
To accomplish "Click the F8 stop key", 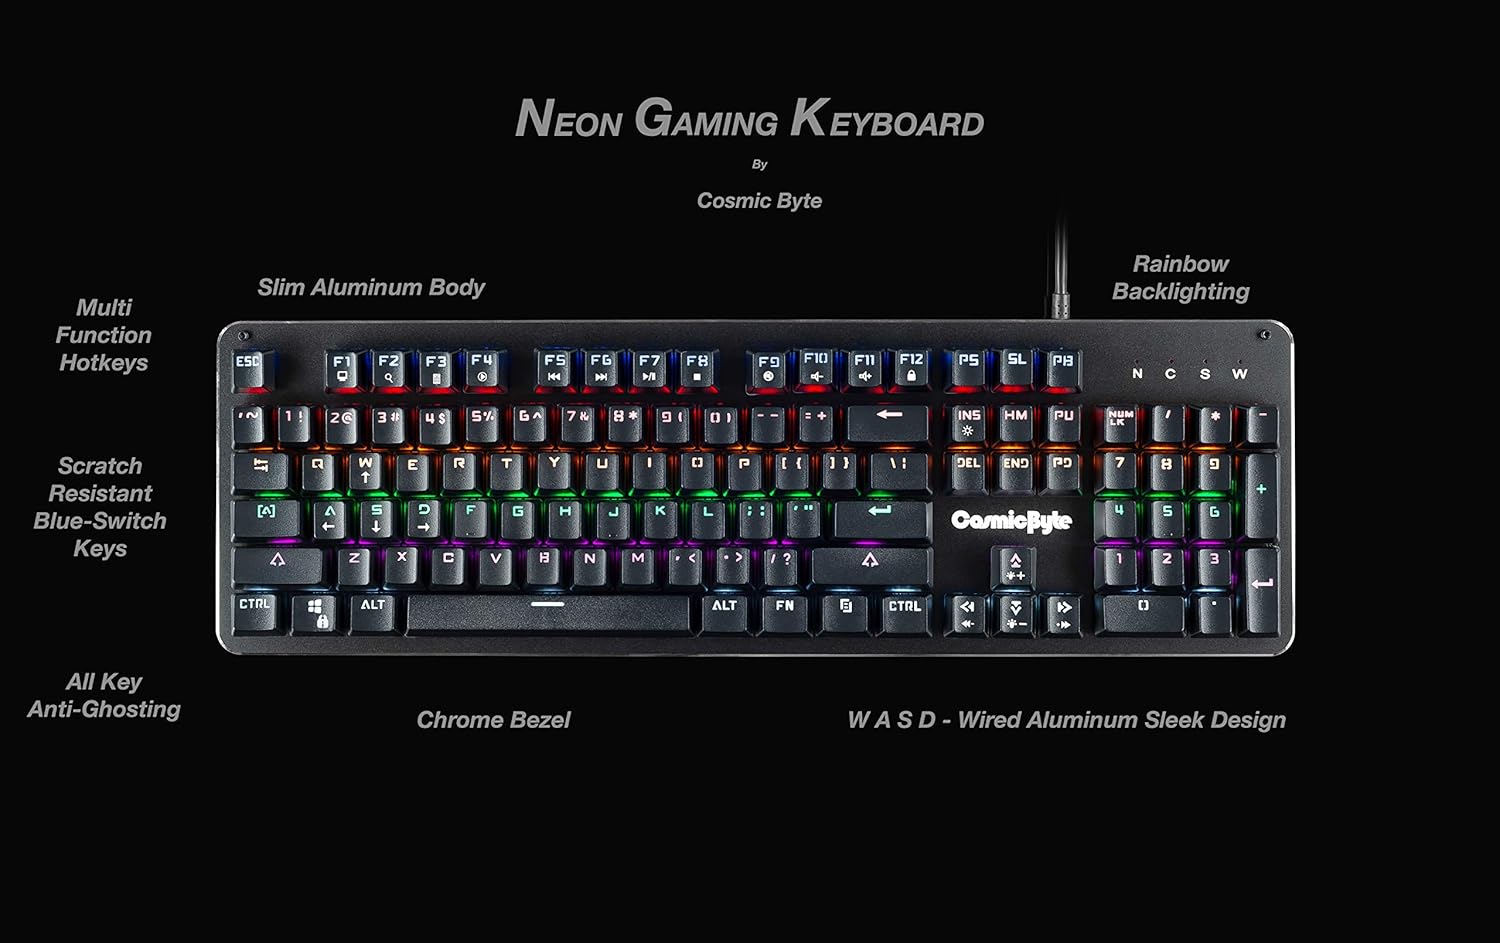I will [x=697, y=368].
